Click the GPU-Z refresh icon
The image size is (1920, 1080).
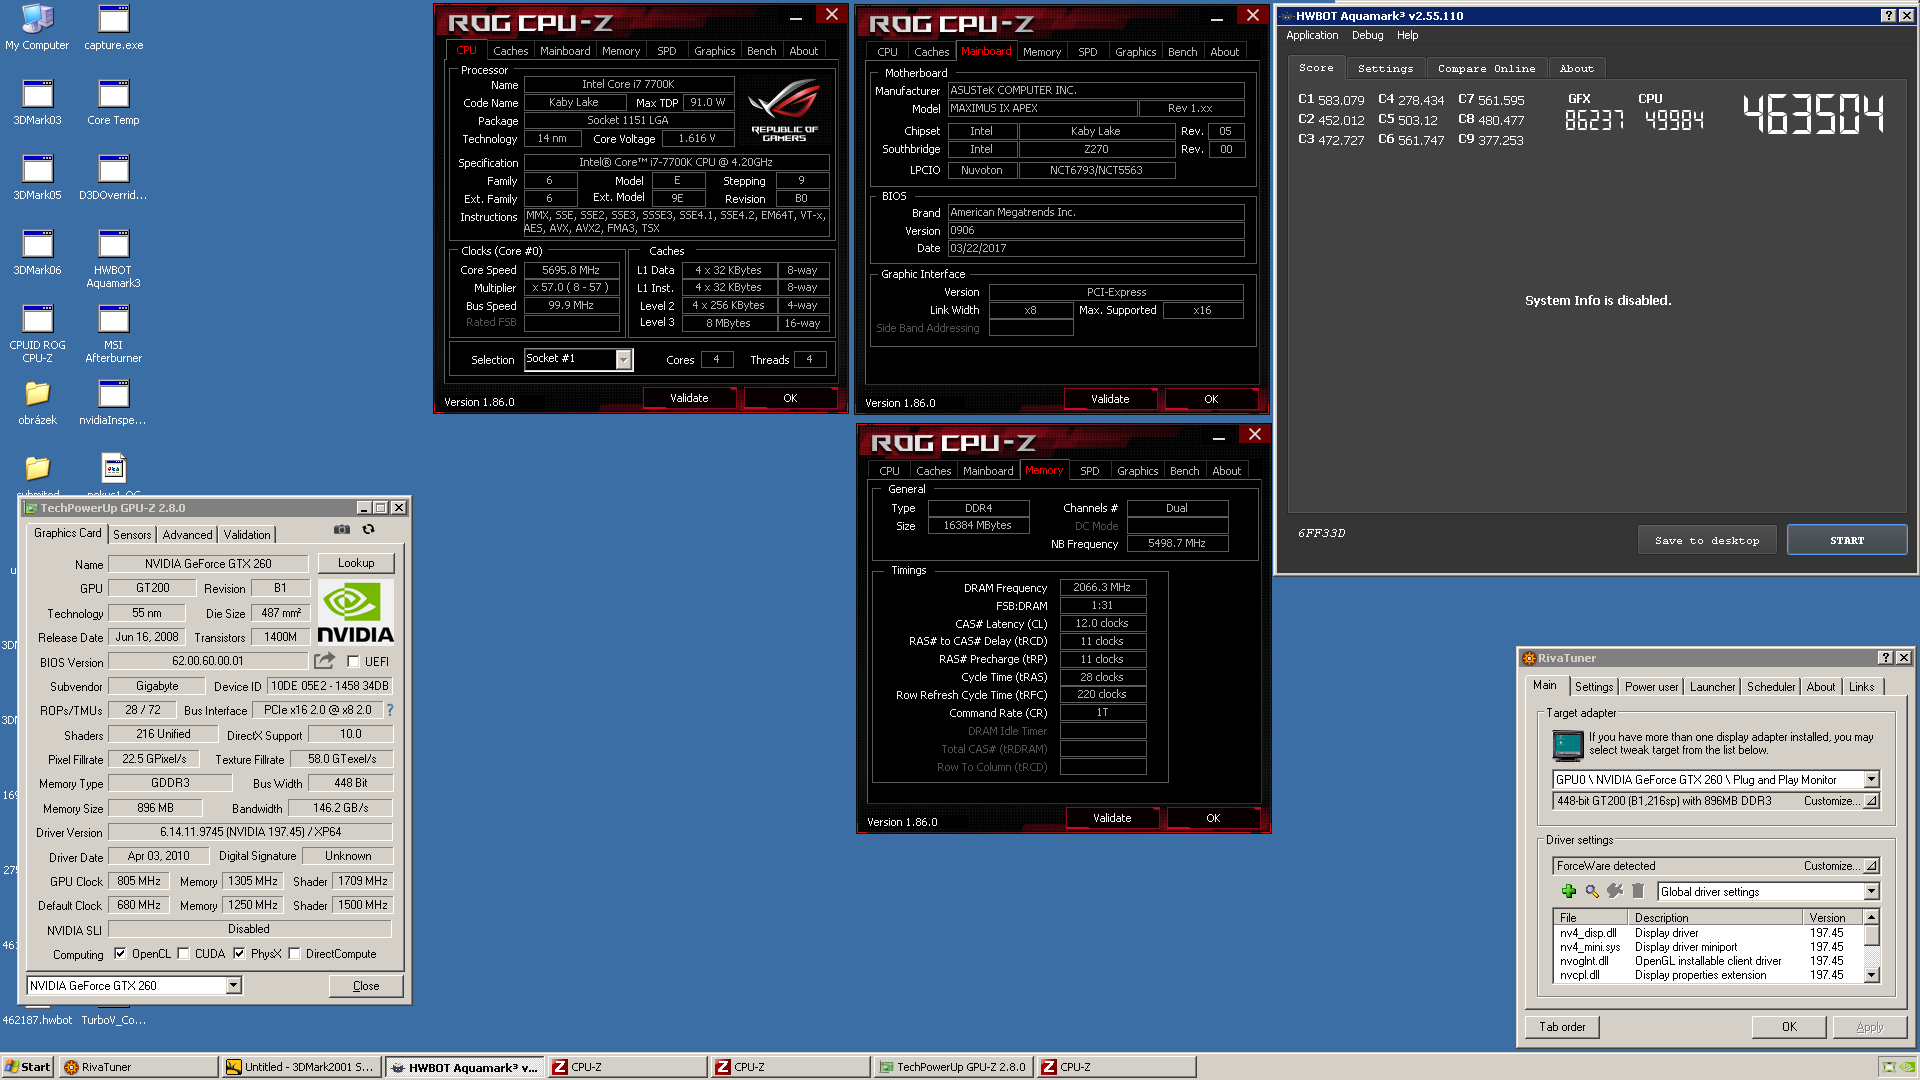(x=368, y=529)
